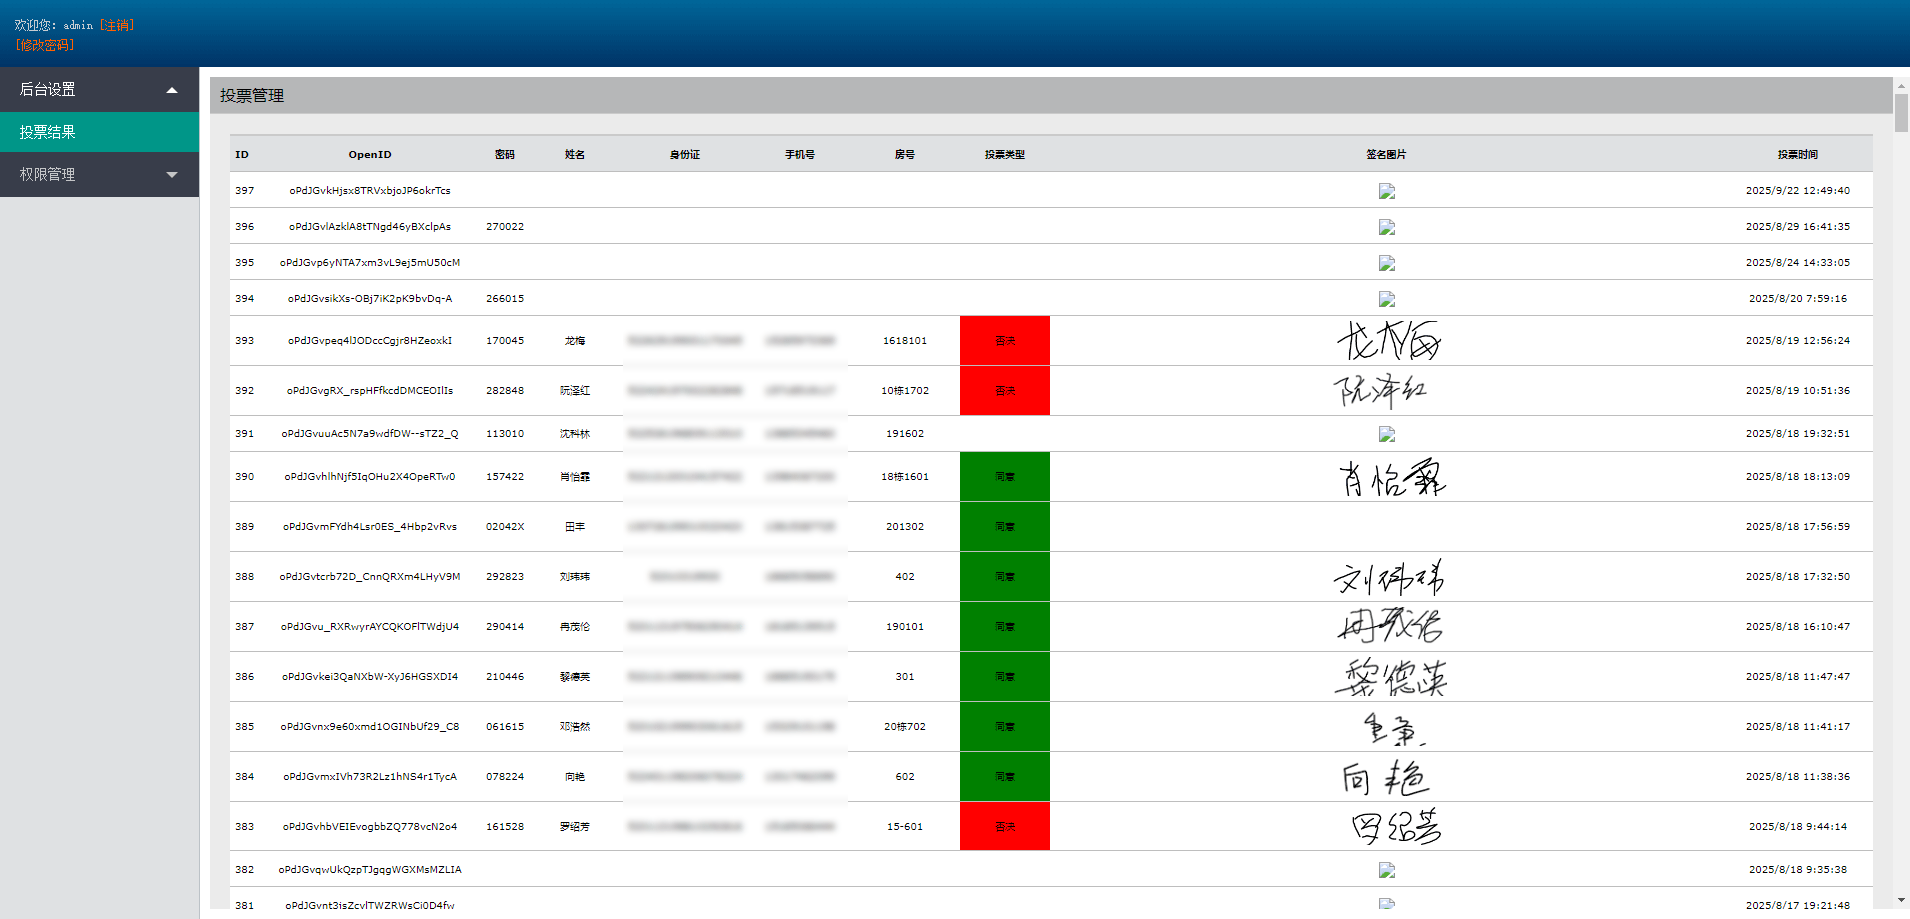Click the missing signature icon in row 391

[1386, 434]
